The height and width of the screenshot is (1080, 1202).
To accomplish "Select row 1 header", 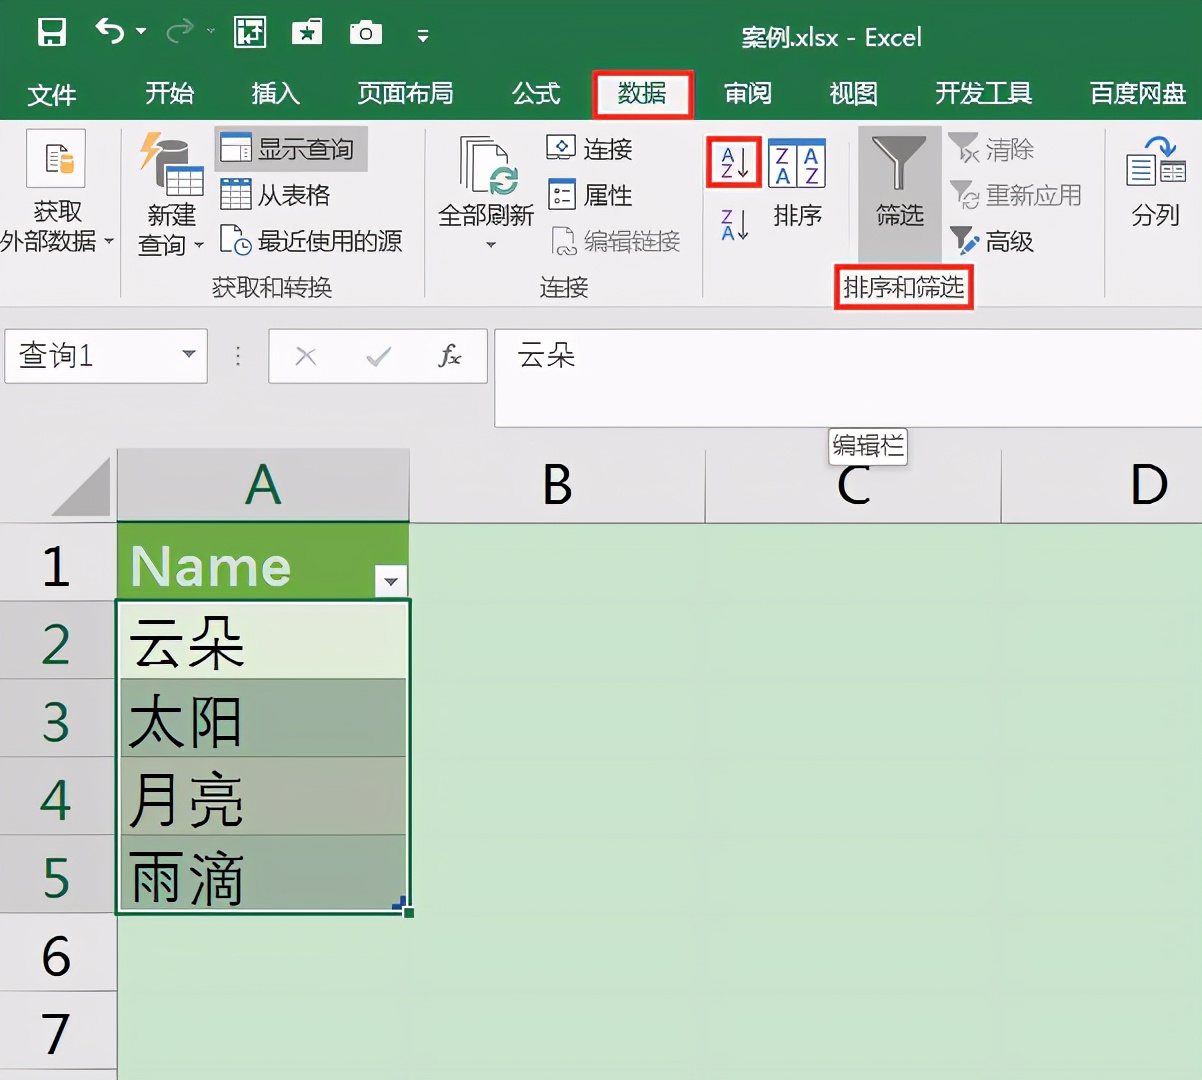I will point(58,562).
